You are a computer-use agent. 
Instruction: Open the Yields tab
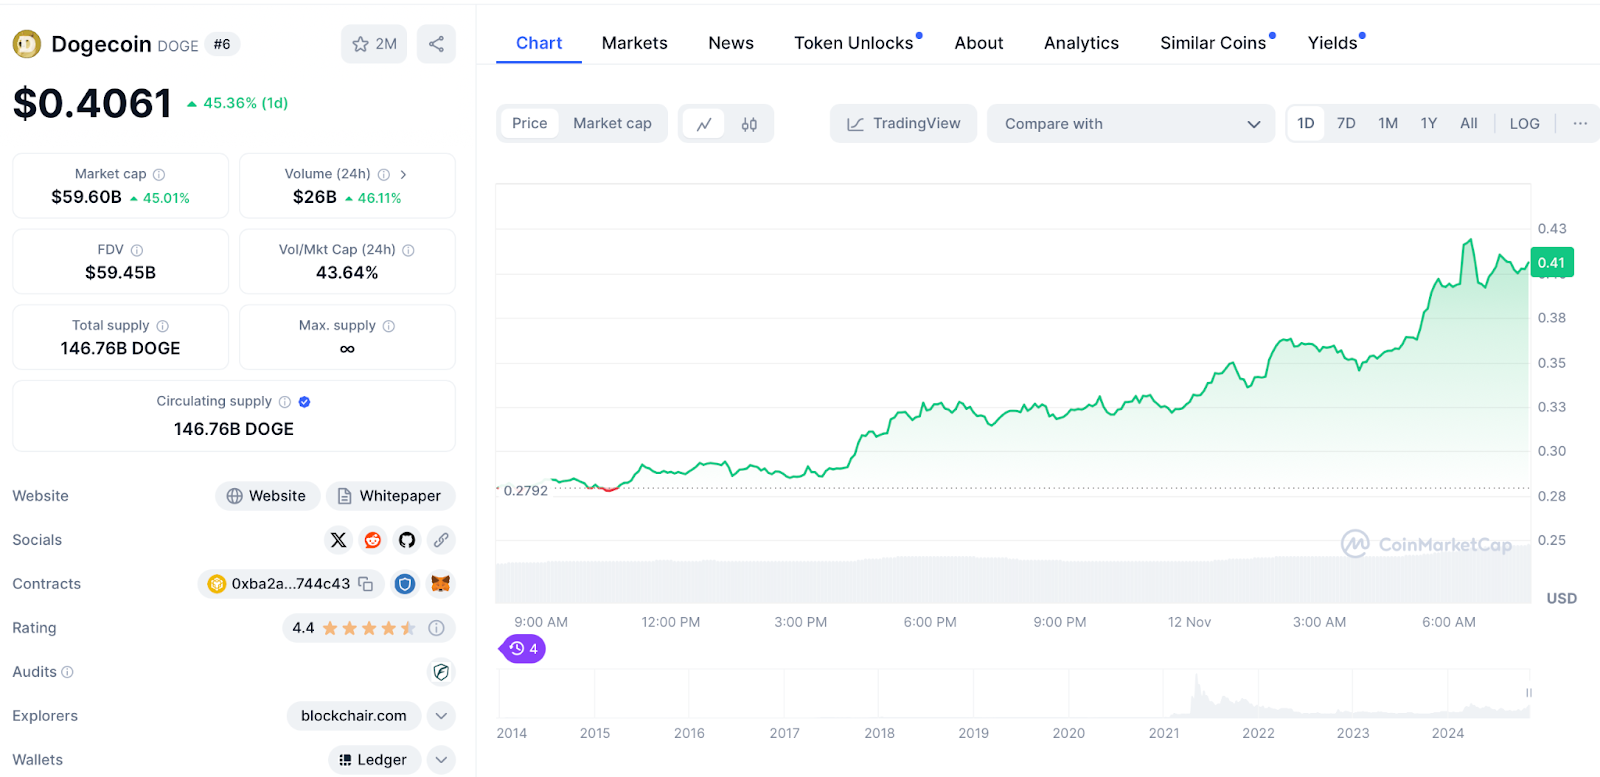[1333, 43]
